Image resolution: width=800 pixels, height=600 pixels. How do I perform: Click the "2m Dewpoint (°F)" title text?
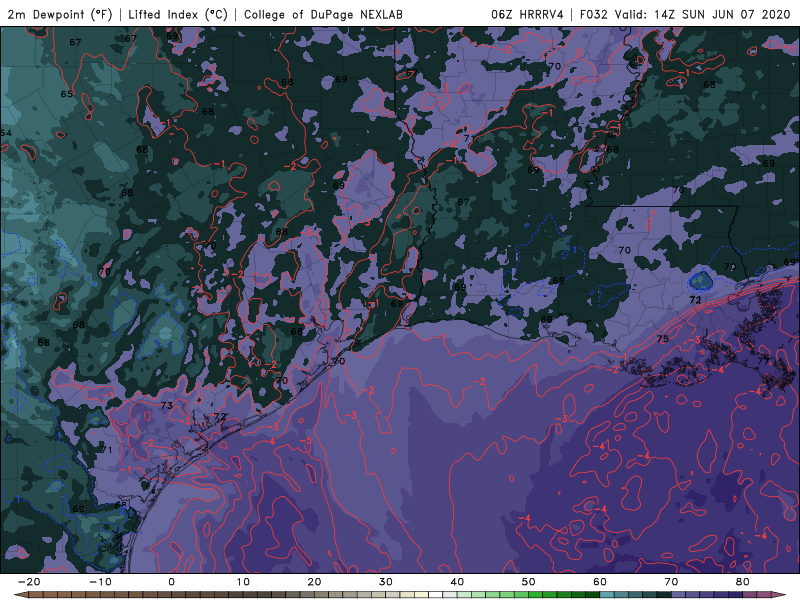point(60,14)
